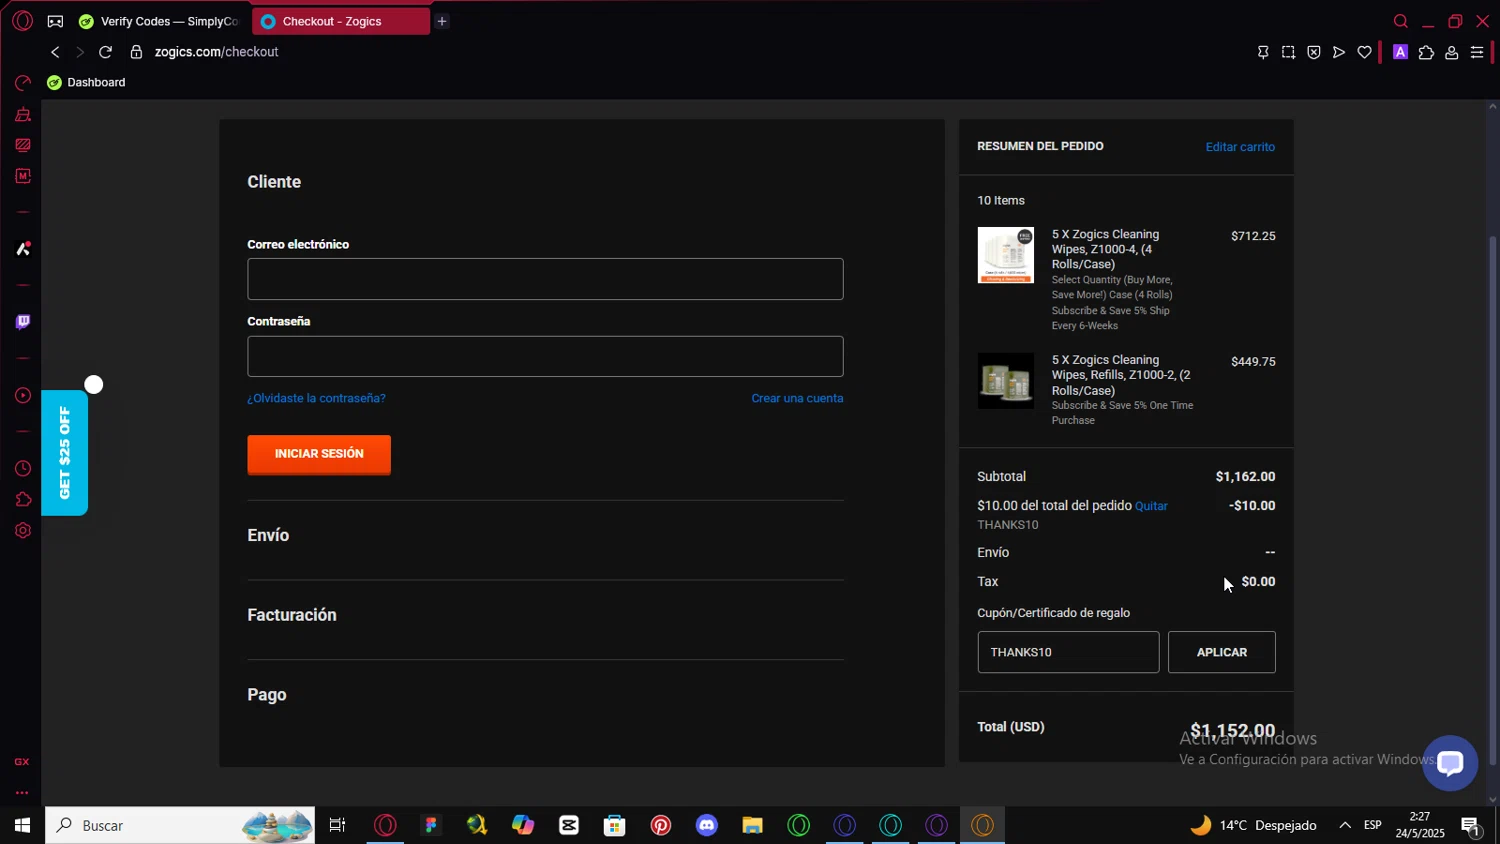Open History clock icon in sidebar
This screenshot has height=844, width=1500.
click(22, 469)
